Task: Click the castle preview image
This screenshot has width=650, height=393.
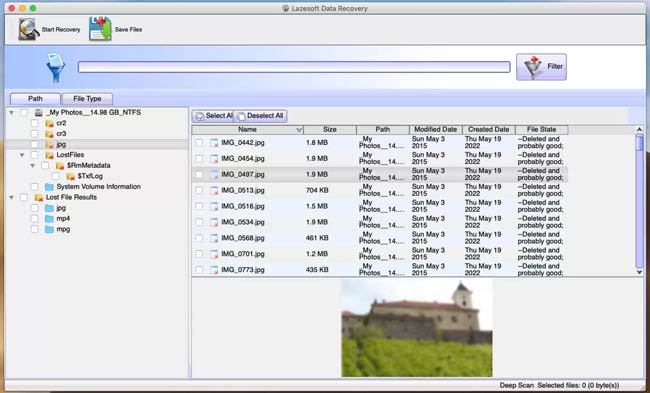Action: (417, 328)
